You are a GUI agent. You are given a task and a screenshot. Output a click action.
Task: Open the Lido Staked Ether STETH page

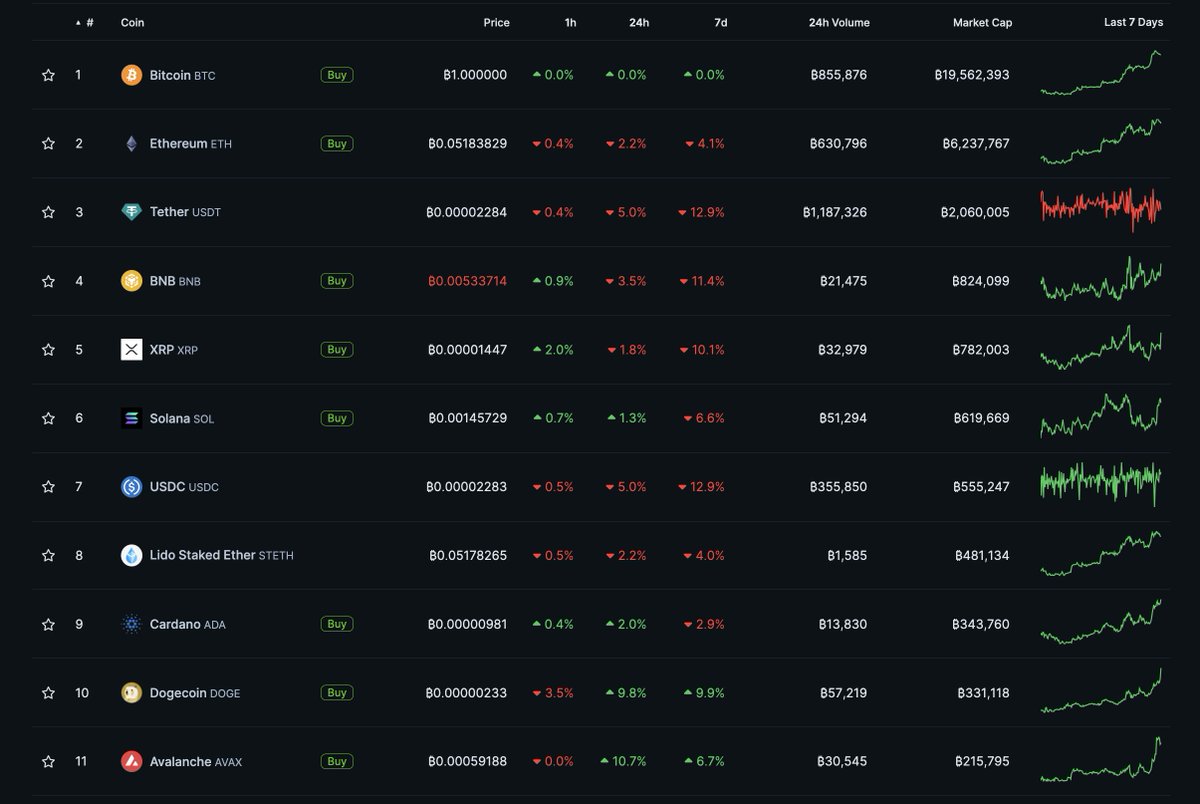pyautogui.click(x=221, y=555)
